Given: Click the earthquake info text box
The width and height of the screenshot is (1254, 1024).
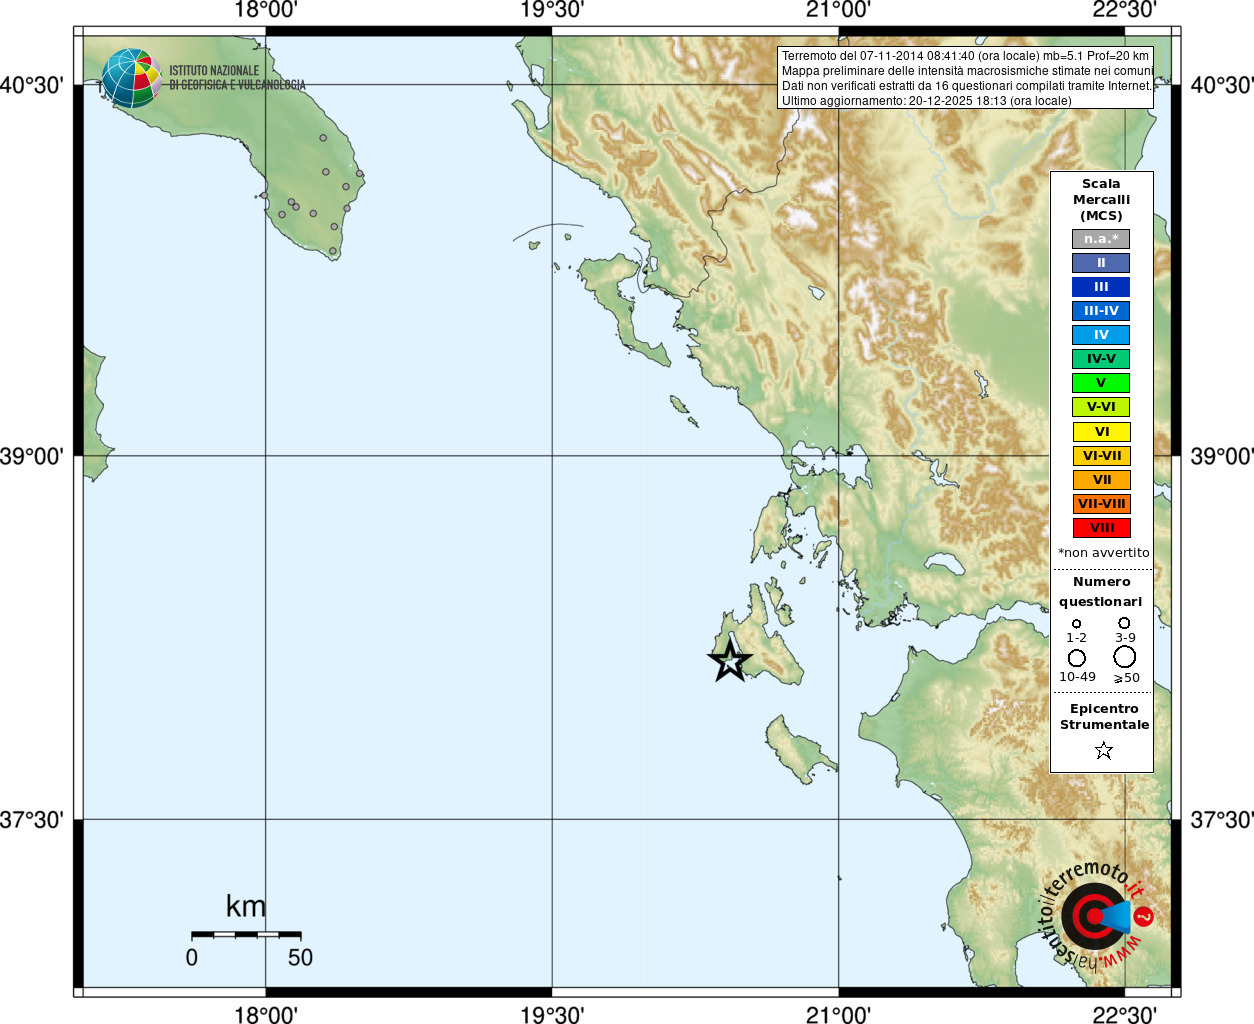Looking at the screenshot, I should coord(966,78).
